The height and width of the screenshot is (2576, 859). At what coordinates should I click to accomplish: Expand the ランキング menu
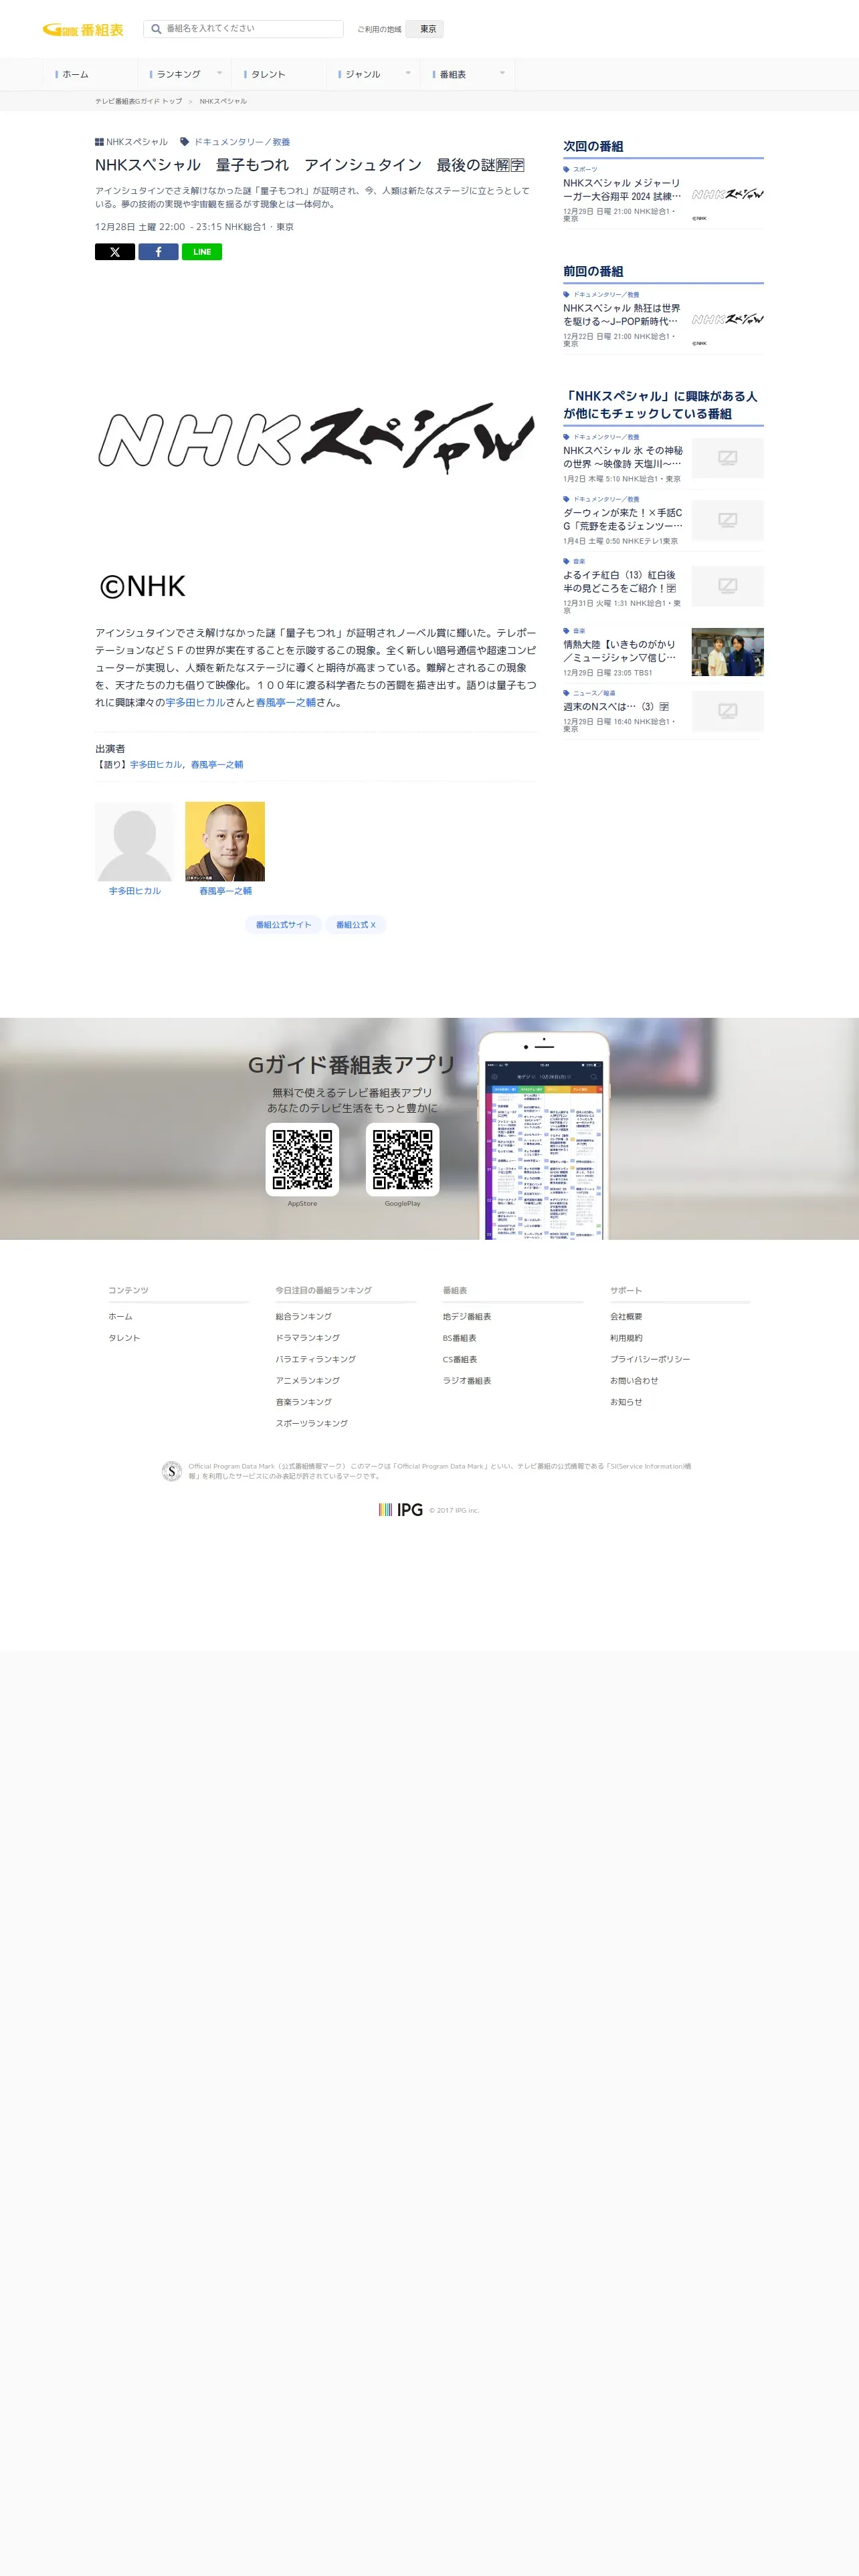[185, 74]
